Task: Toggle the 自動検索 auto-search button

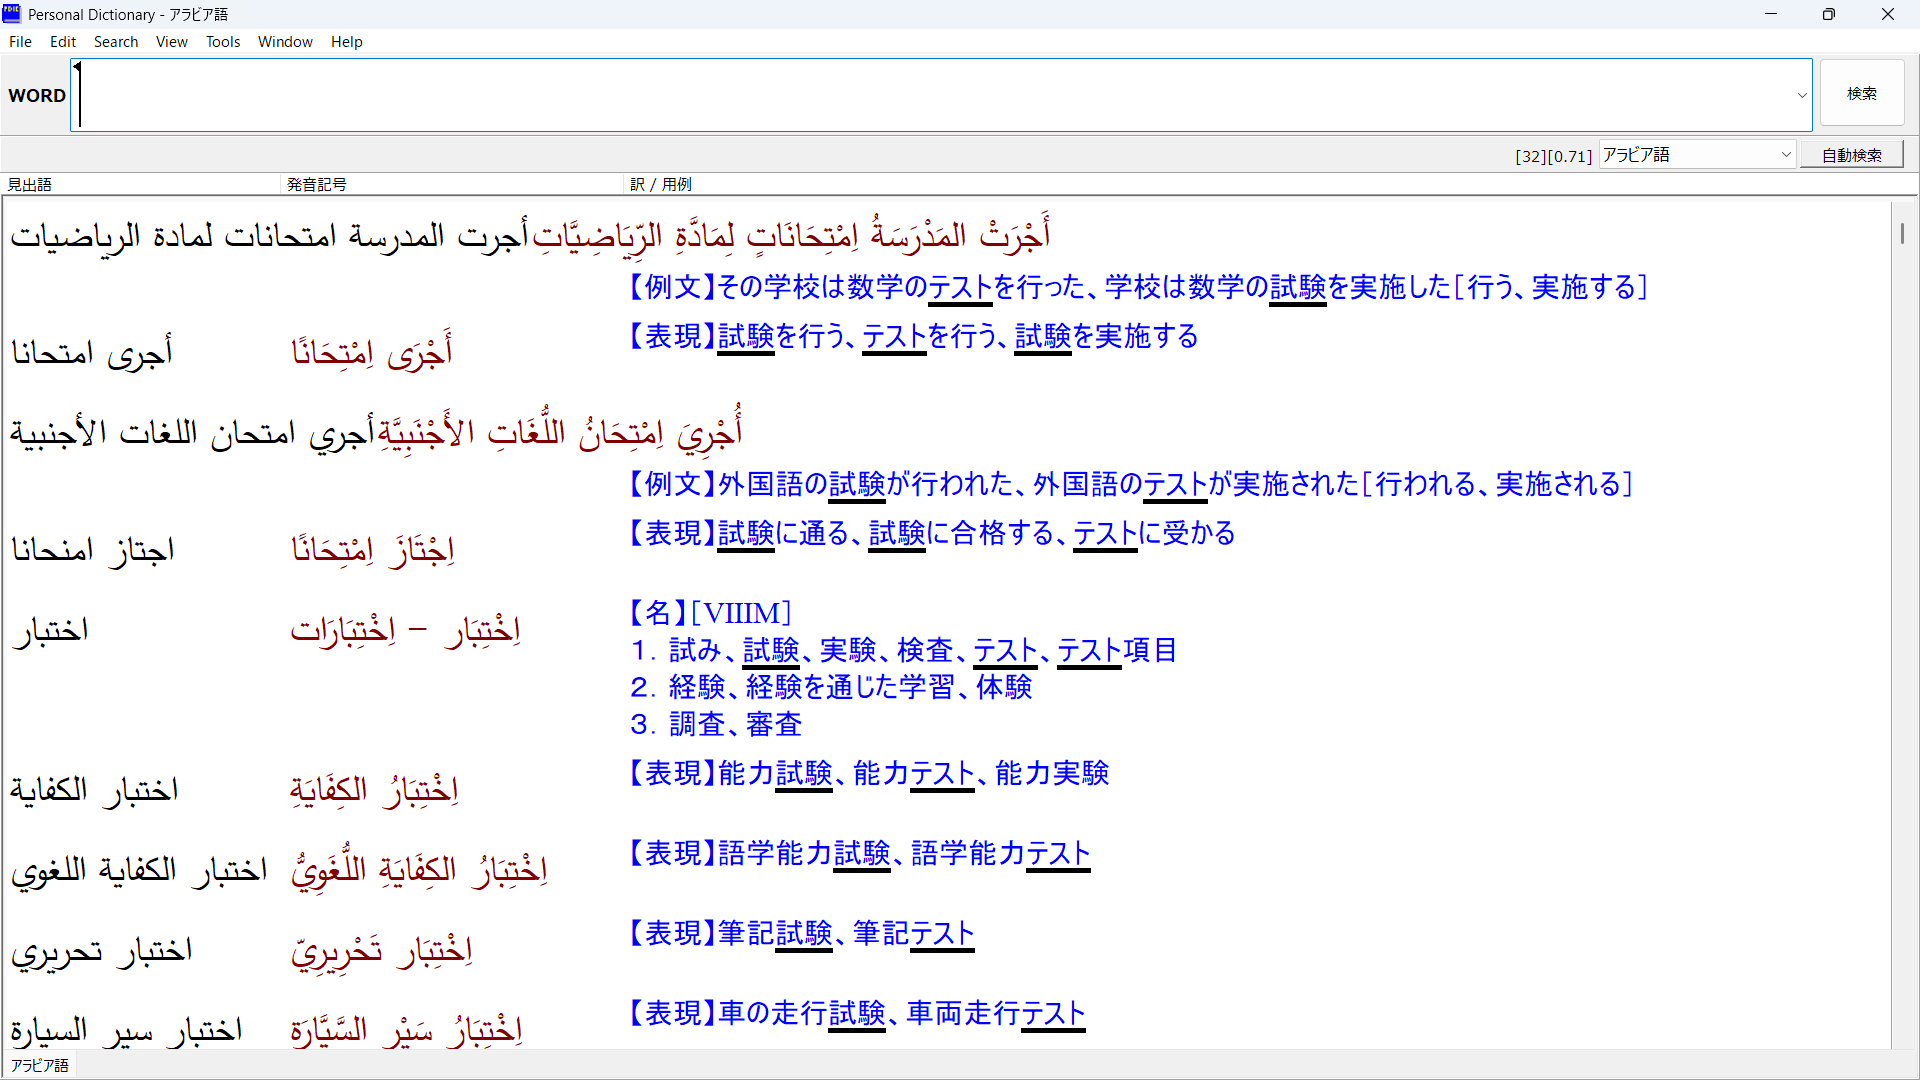Action: [x=1851, y=155]
